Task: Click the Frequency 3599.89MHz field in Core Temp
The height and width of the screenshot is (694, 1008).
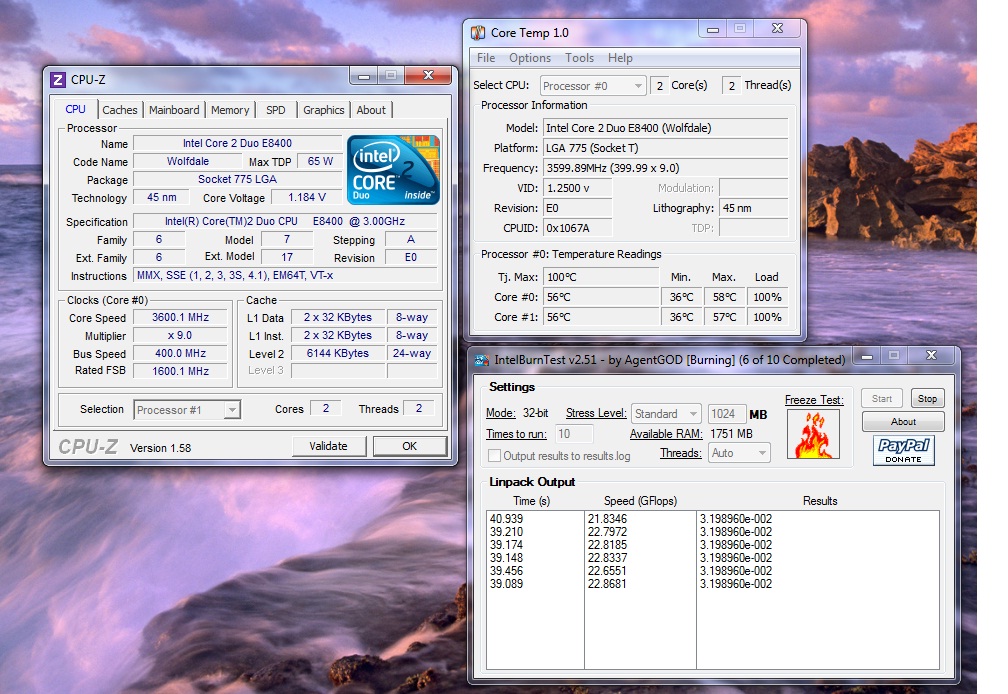Action: coord(665,168)
